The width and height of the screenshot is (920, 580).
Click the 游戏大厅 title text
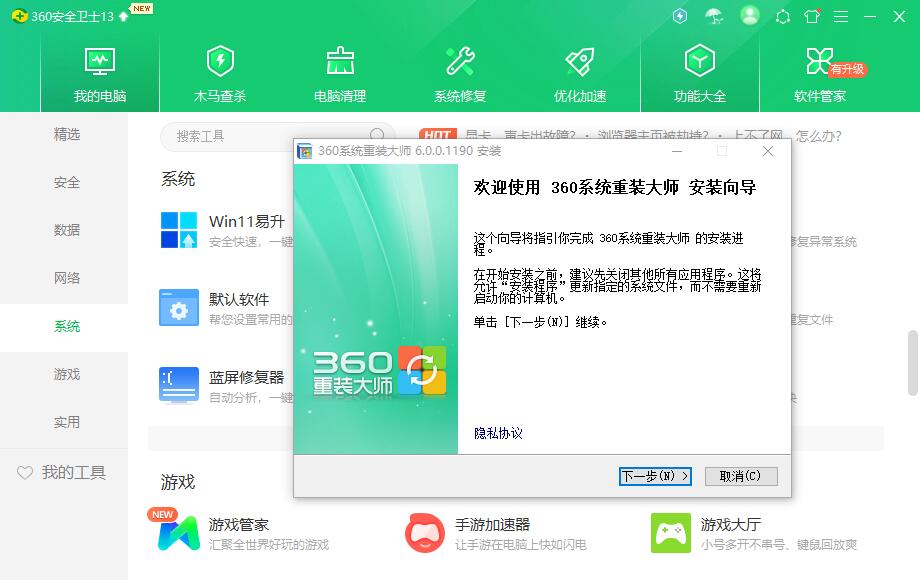730,524
